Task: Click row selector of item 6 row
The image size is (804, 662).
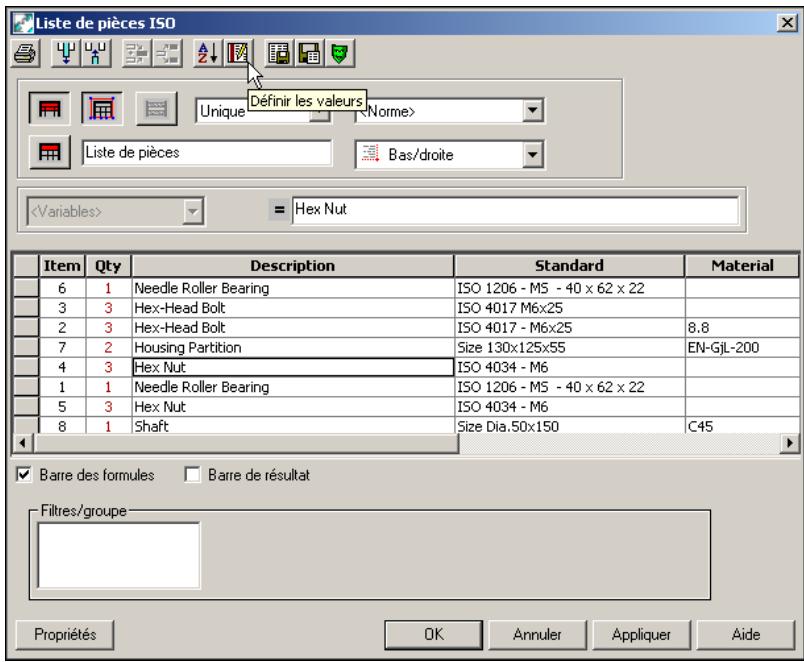Action: click(26, 288)
